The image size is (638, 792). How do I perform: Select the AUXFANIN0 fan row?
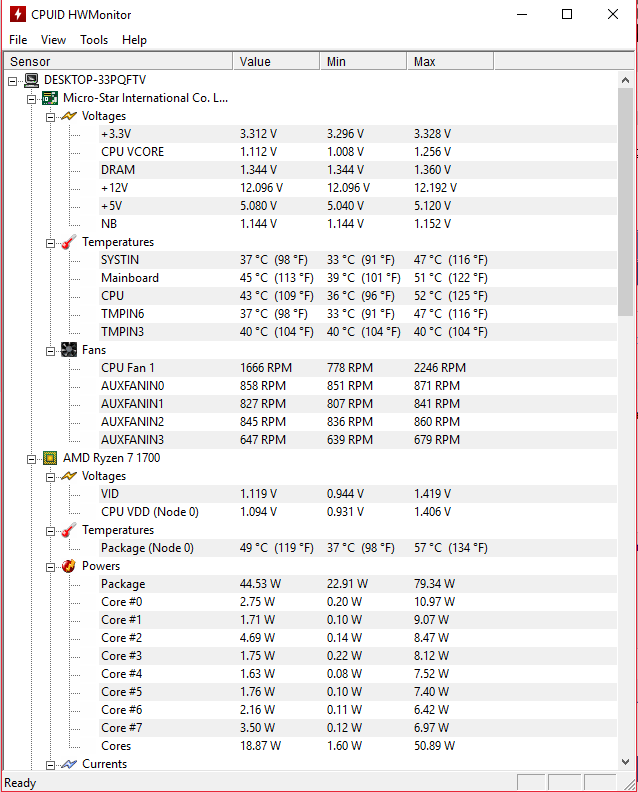coord(358,386)
